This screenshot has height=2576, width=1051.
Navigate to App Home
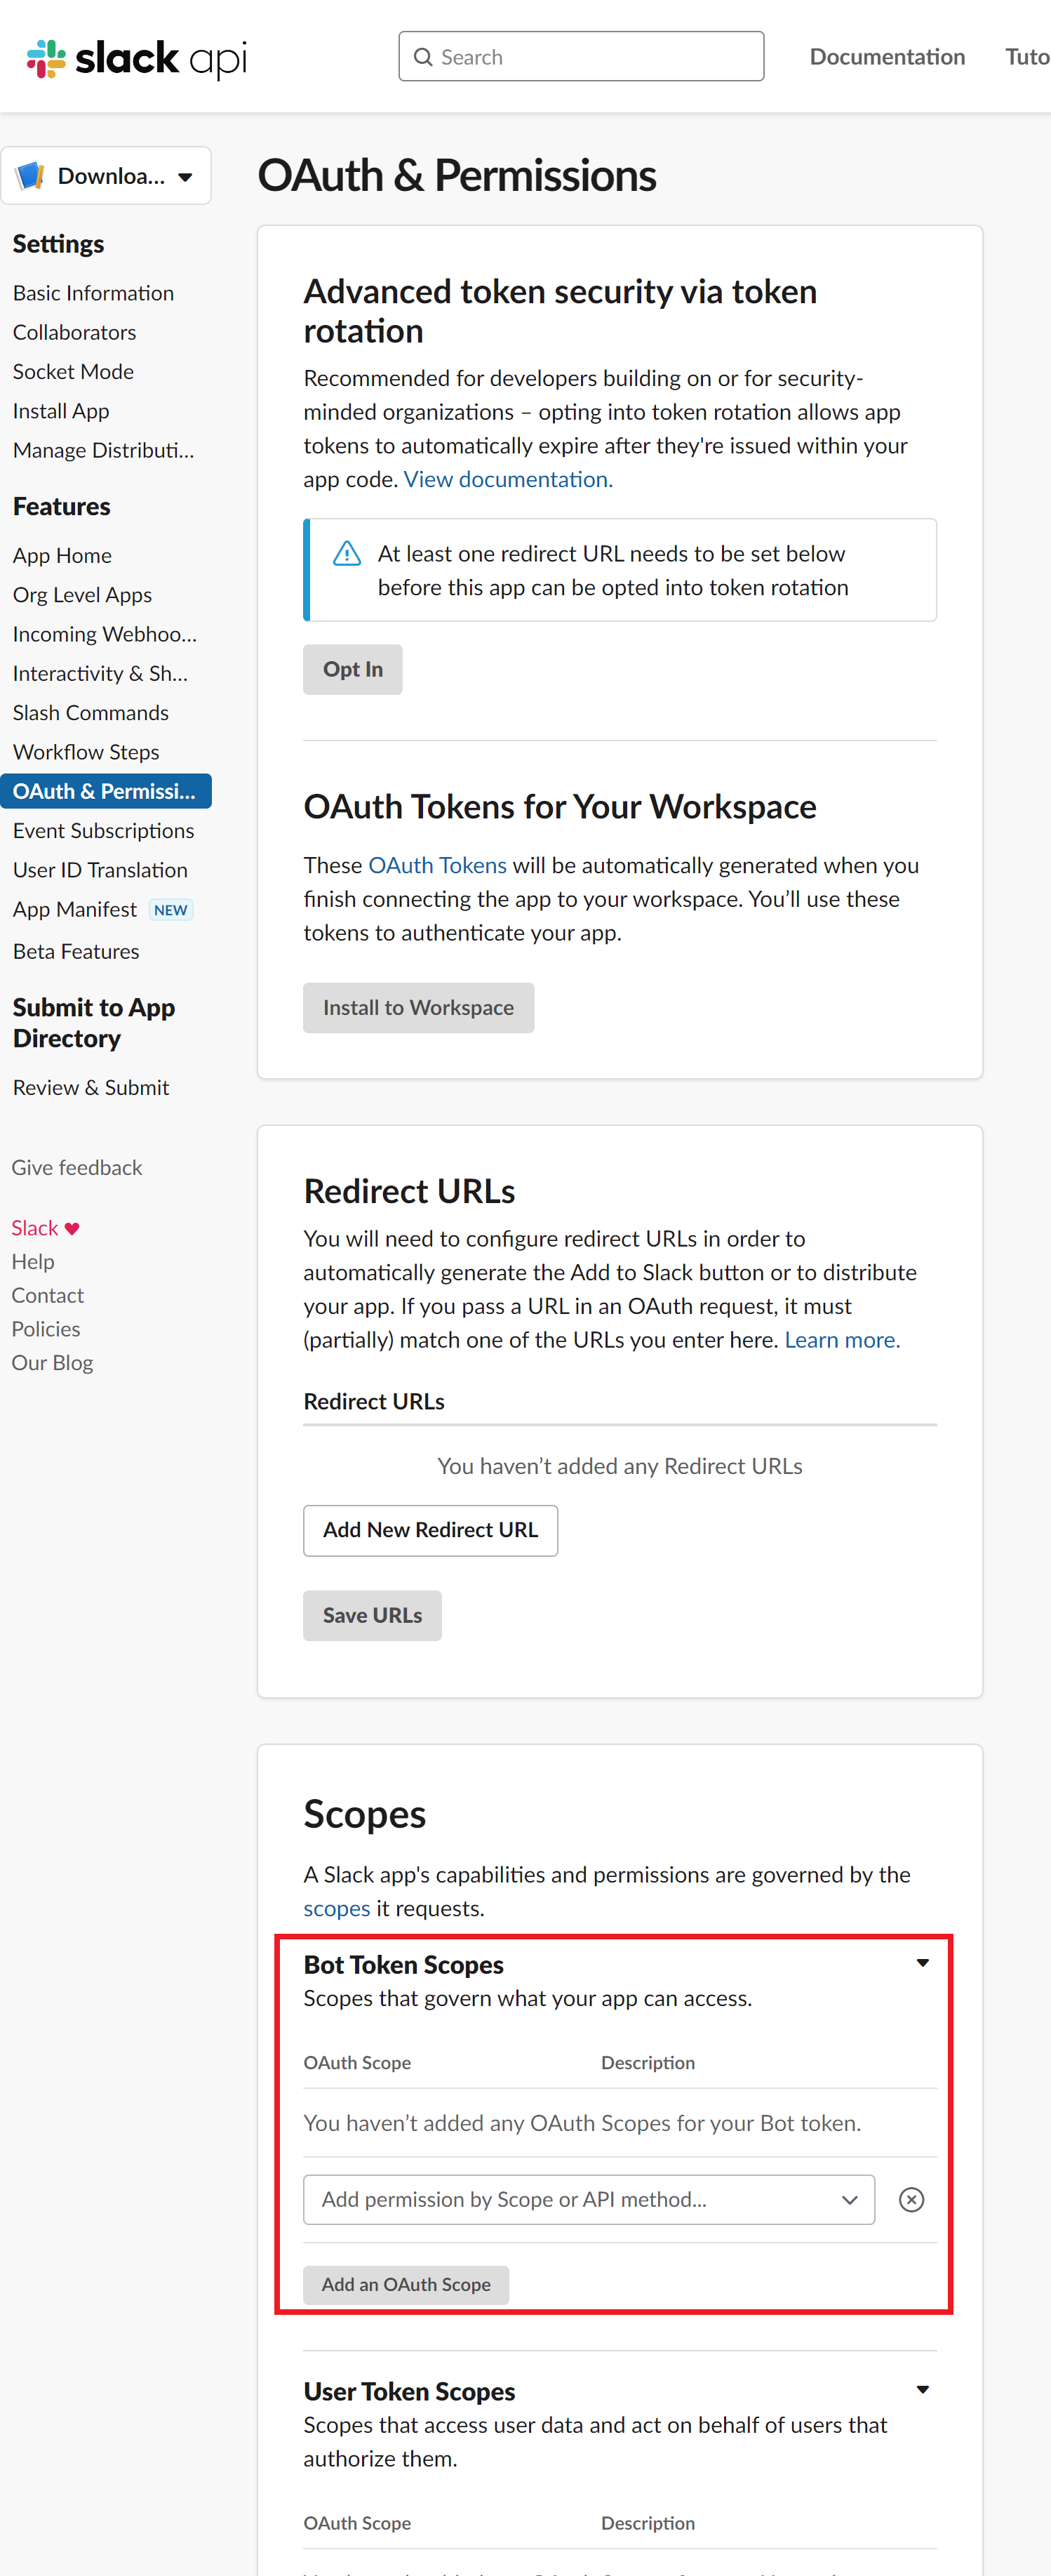pos(62,556)
